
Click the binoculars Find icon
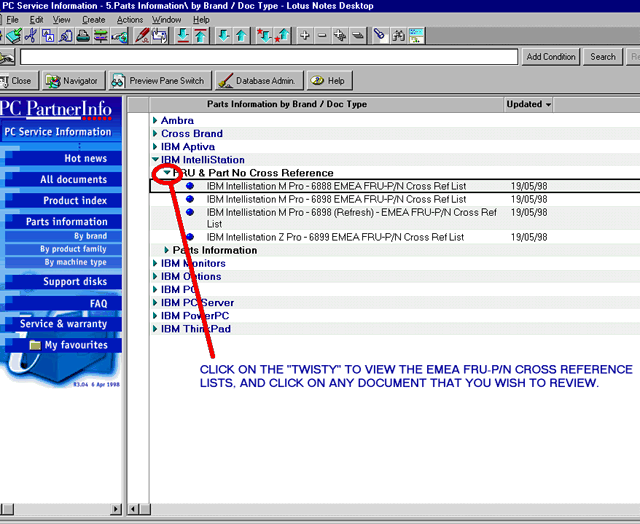[x=399, y=36]
